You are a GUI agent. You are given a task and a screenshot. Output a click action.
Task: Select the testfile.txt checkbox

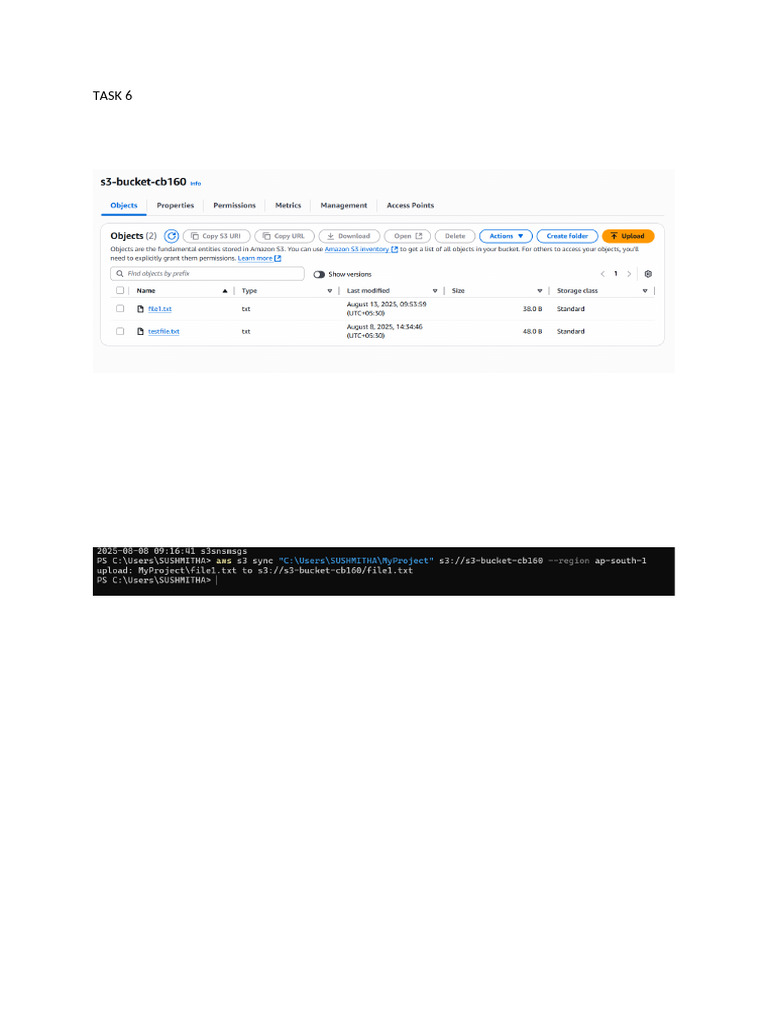click(120, 331)
